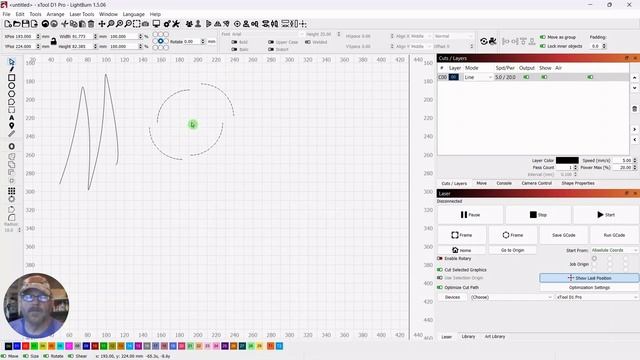The width and height of the screenshot is (640, 360).
Task: Click the Camera capture icon
Action: click(x=145, y=24)
